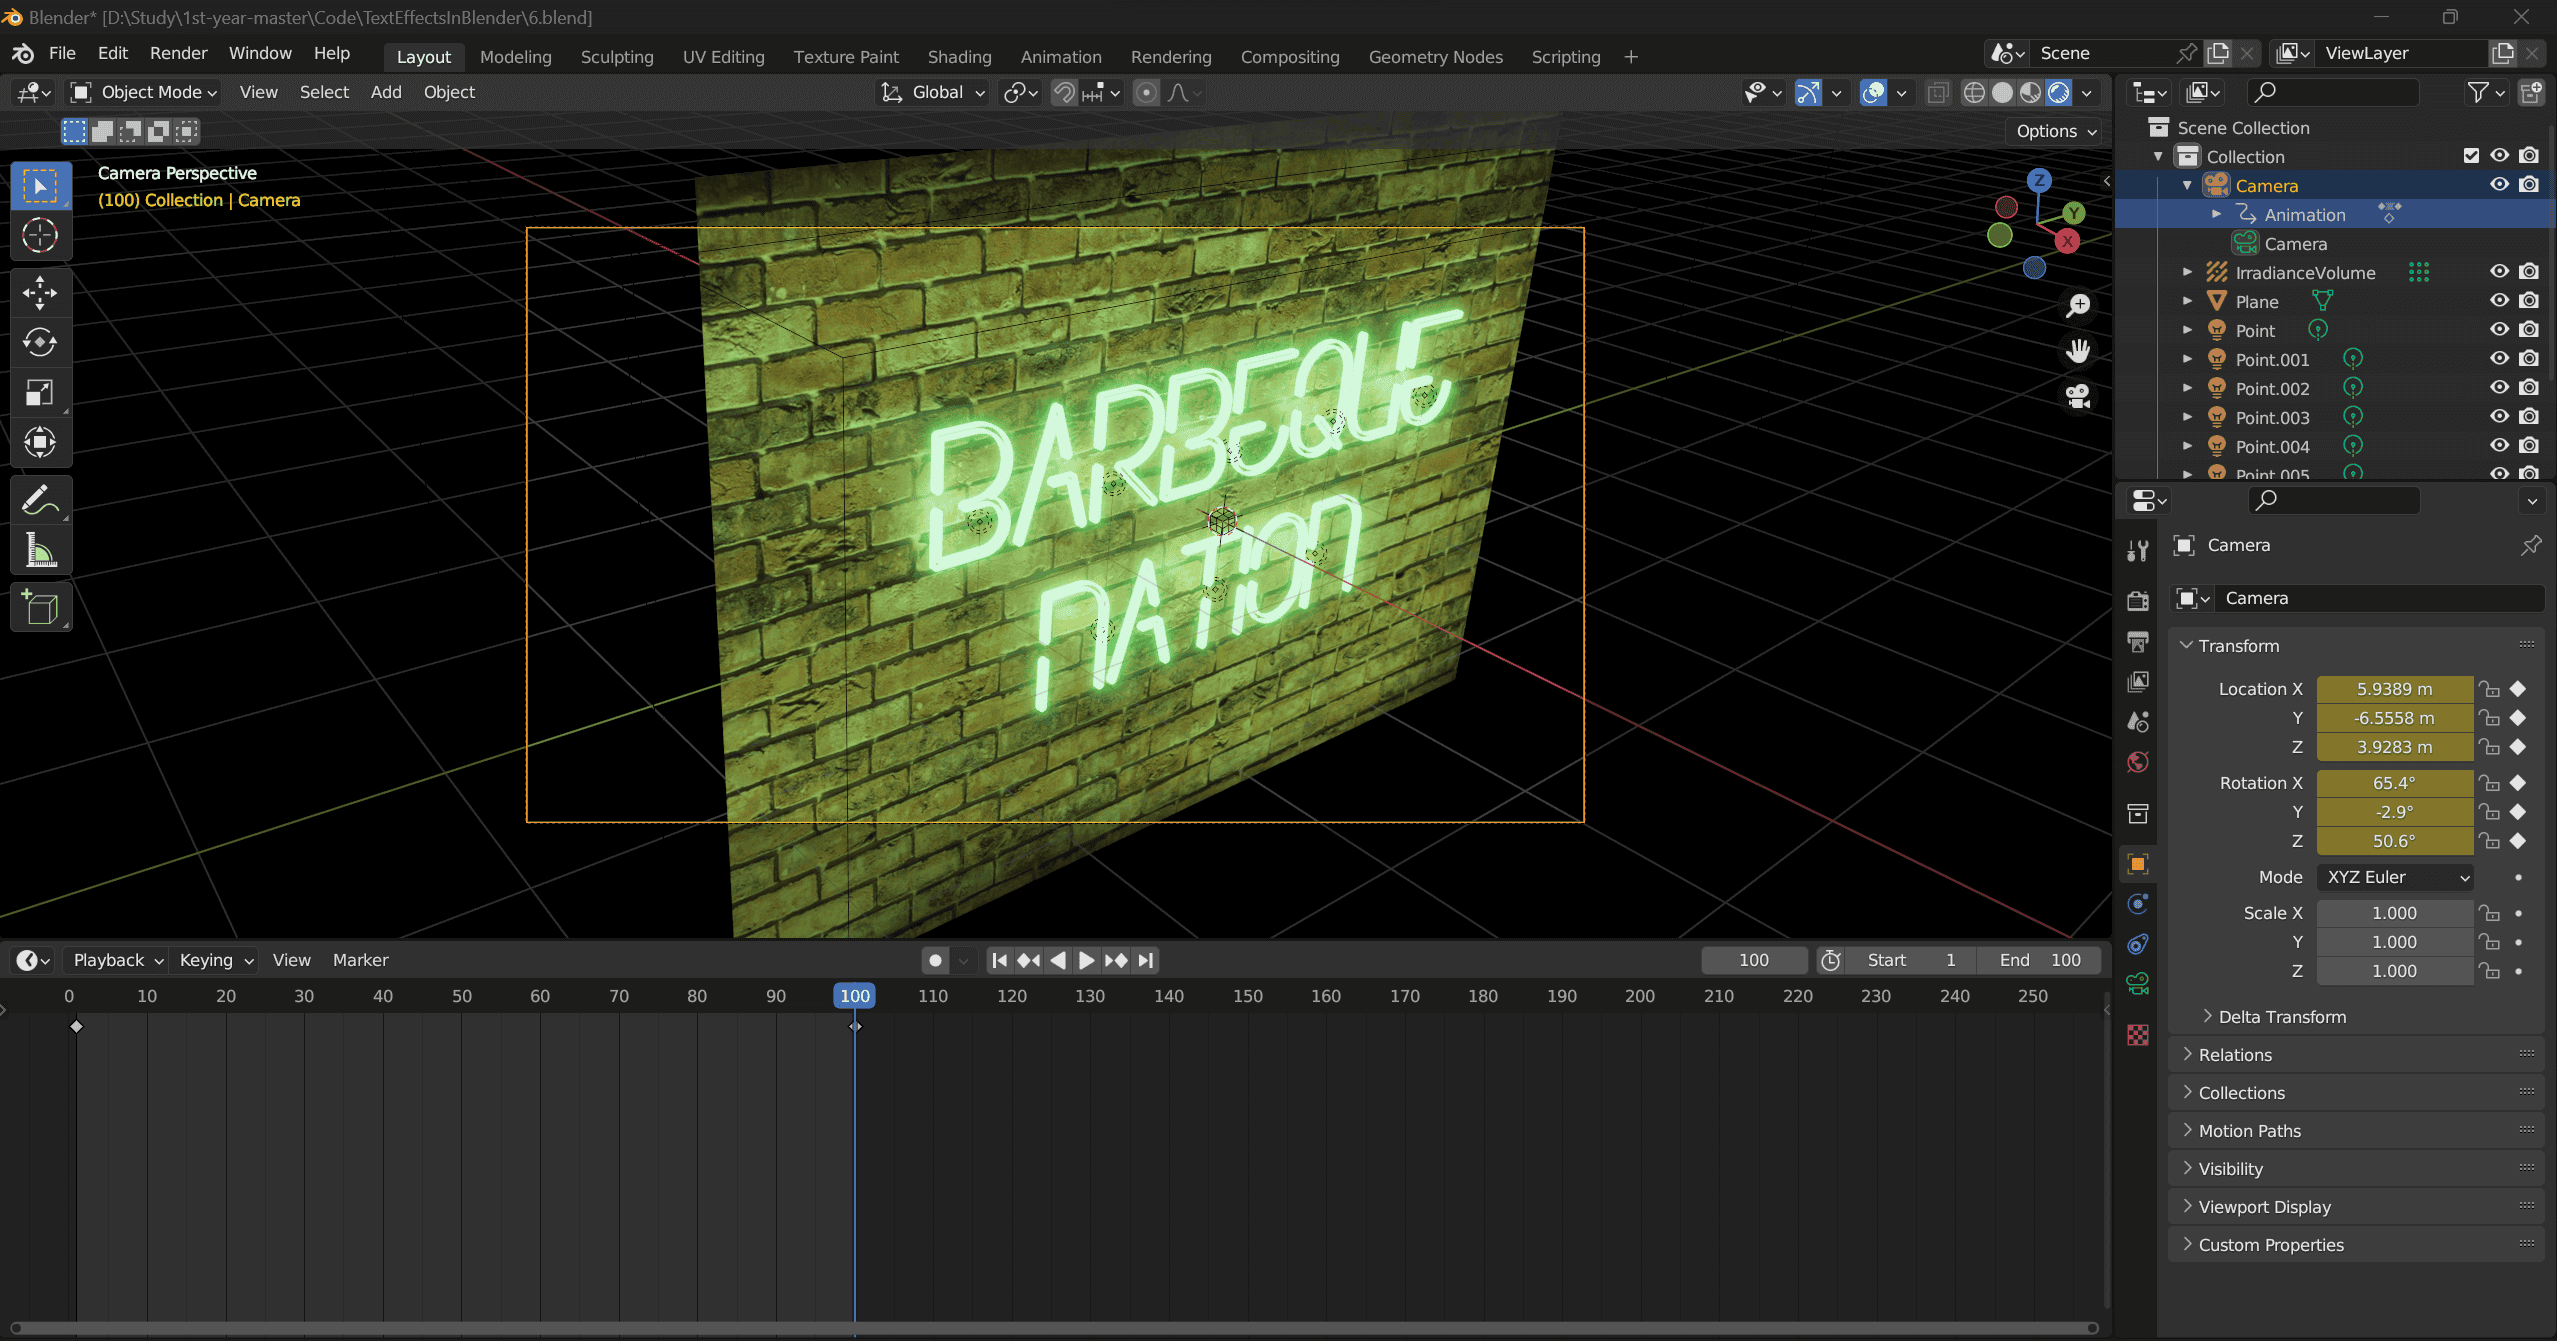Select the Annotate tool

(x=40, y=500)
